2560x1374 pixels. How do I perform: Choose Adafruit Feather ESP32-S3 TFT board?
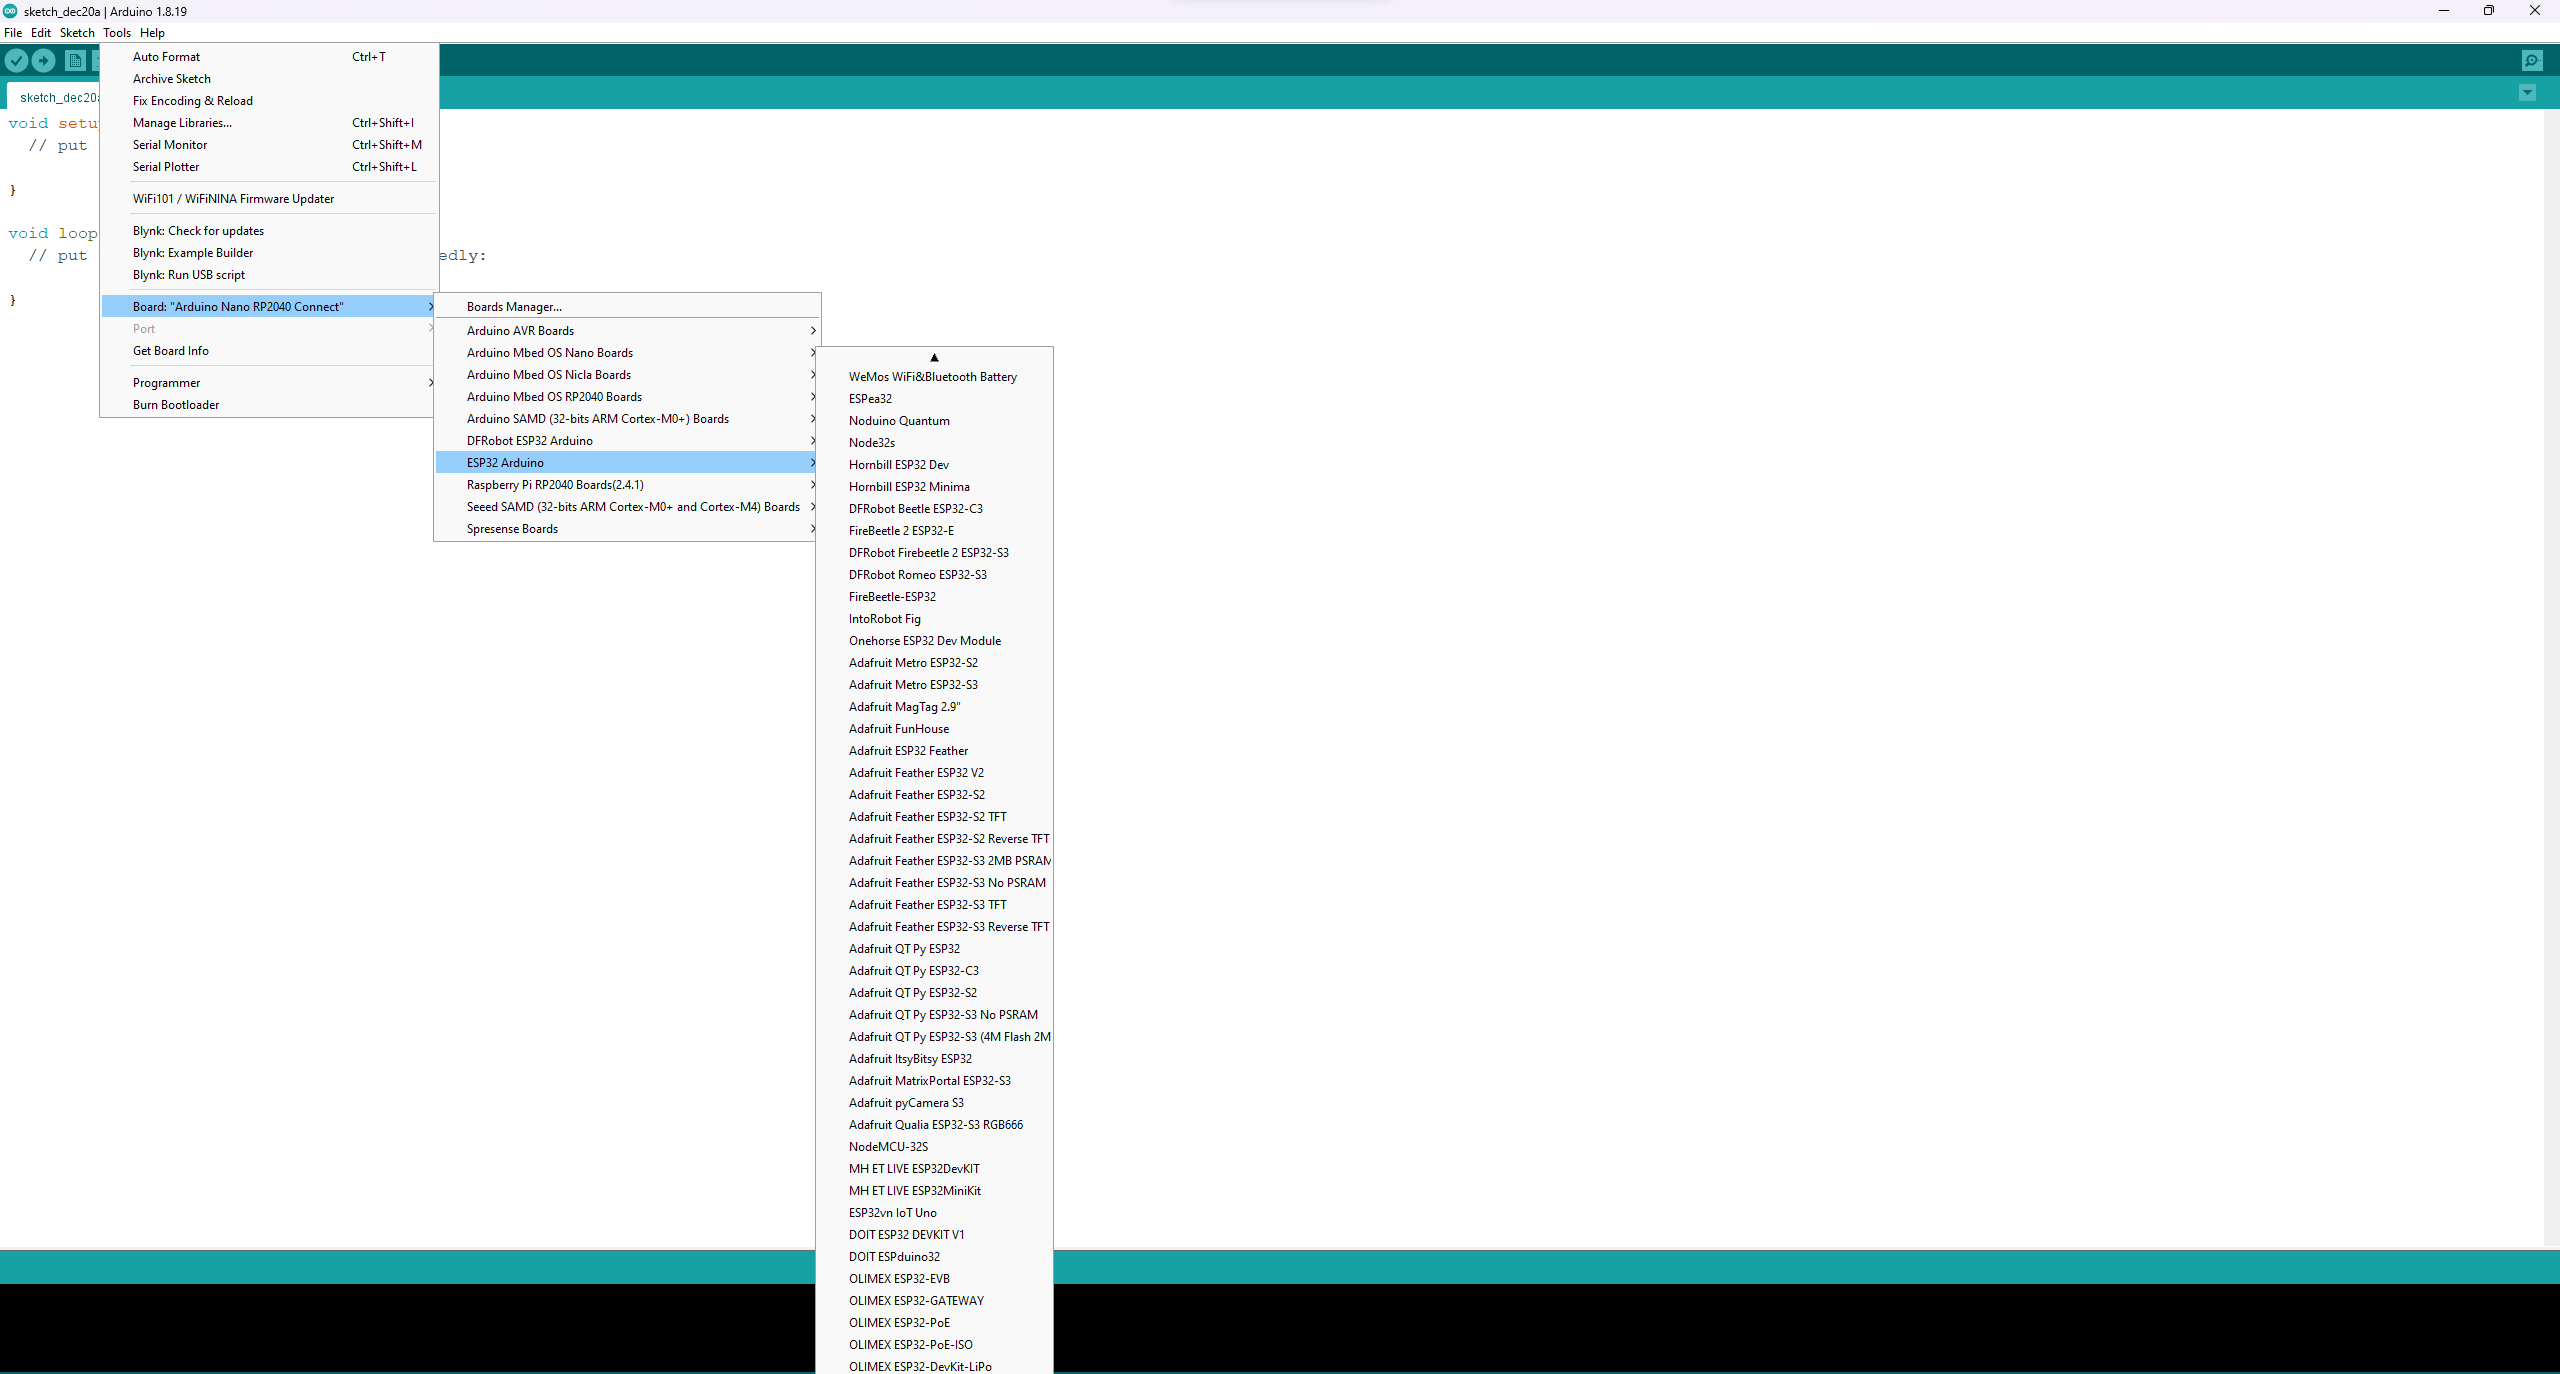[x=927, y=905]
